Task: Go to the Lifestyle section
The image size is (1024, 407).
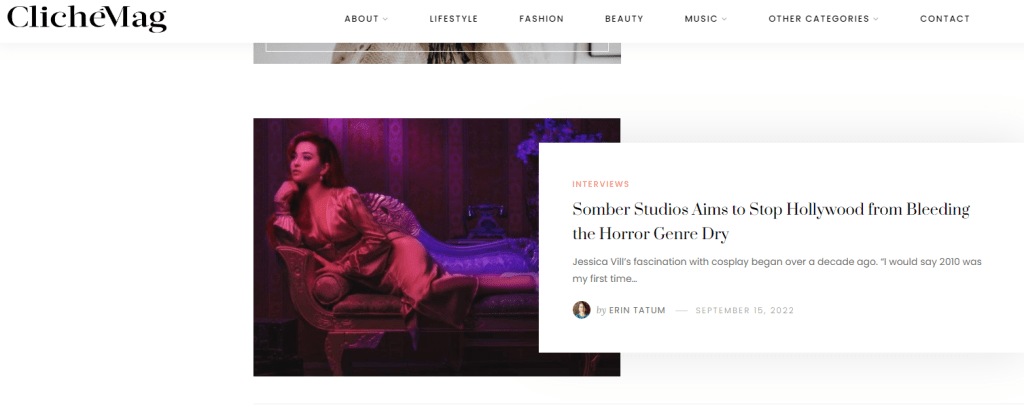Action: (453, 19)
